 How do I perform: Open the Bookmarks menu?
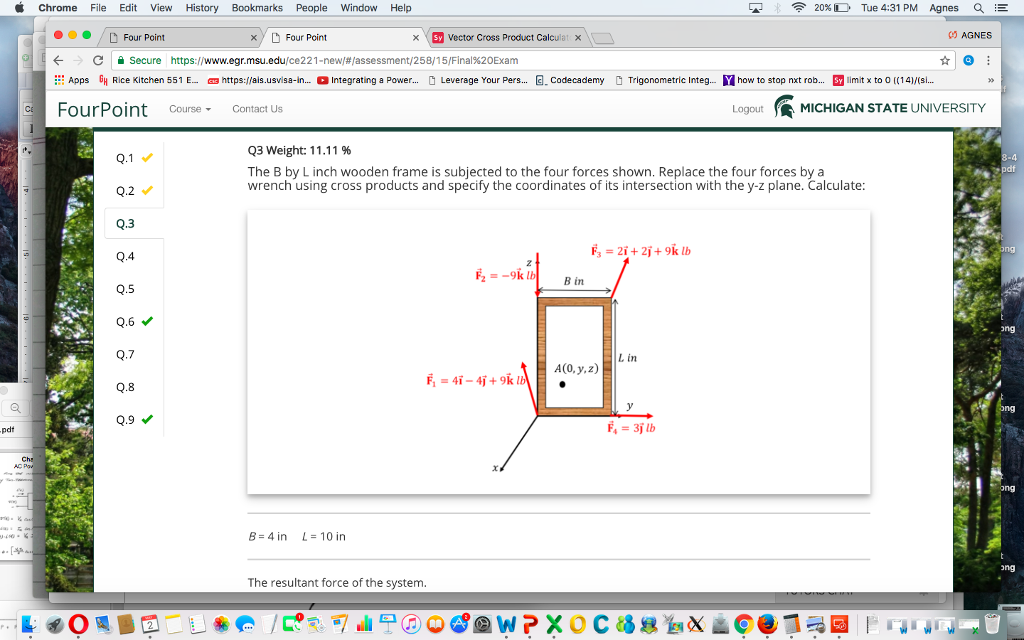tap(257, 8)
